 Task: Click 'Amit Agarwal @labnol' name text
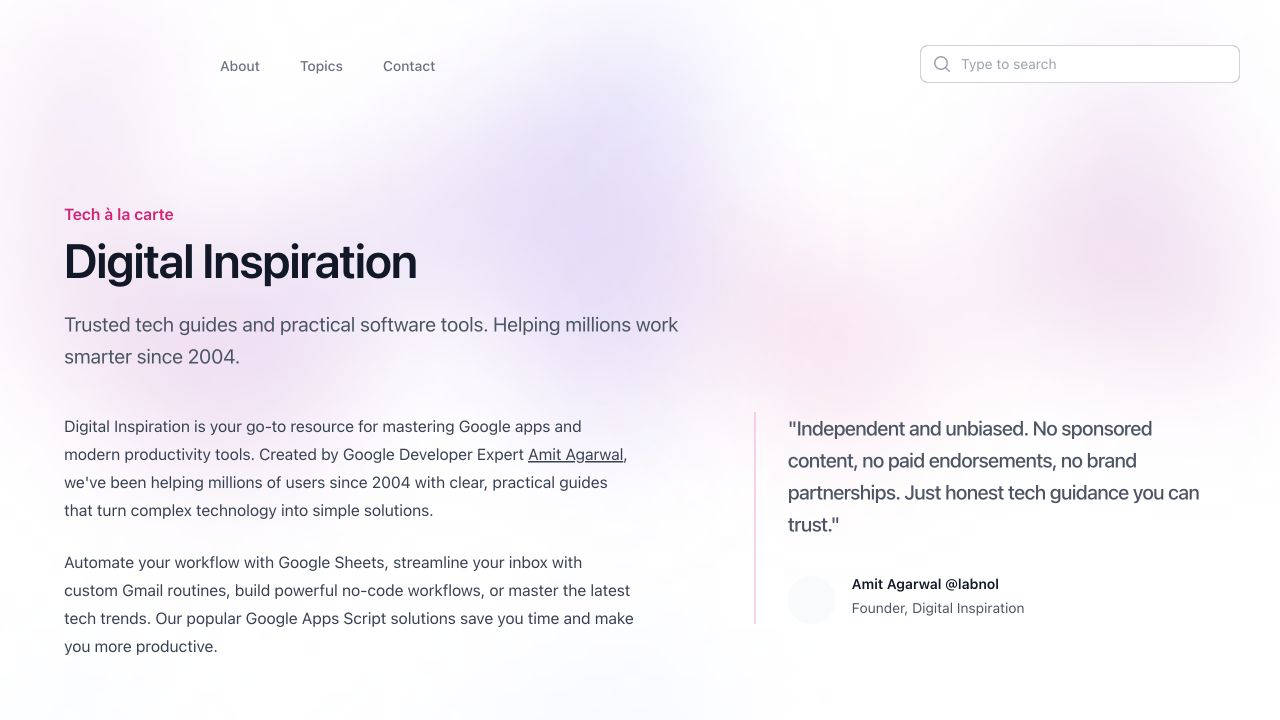tap(925, 584)
